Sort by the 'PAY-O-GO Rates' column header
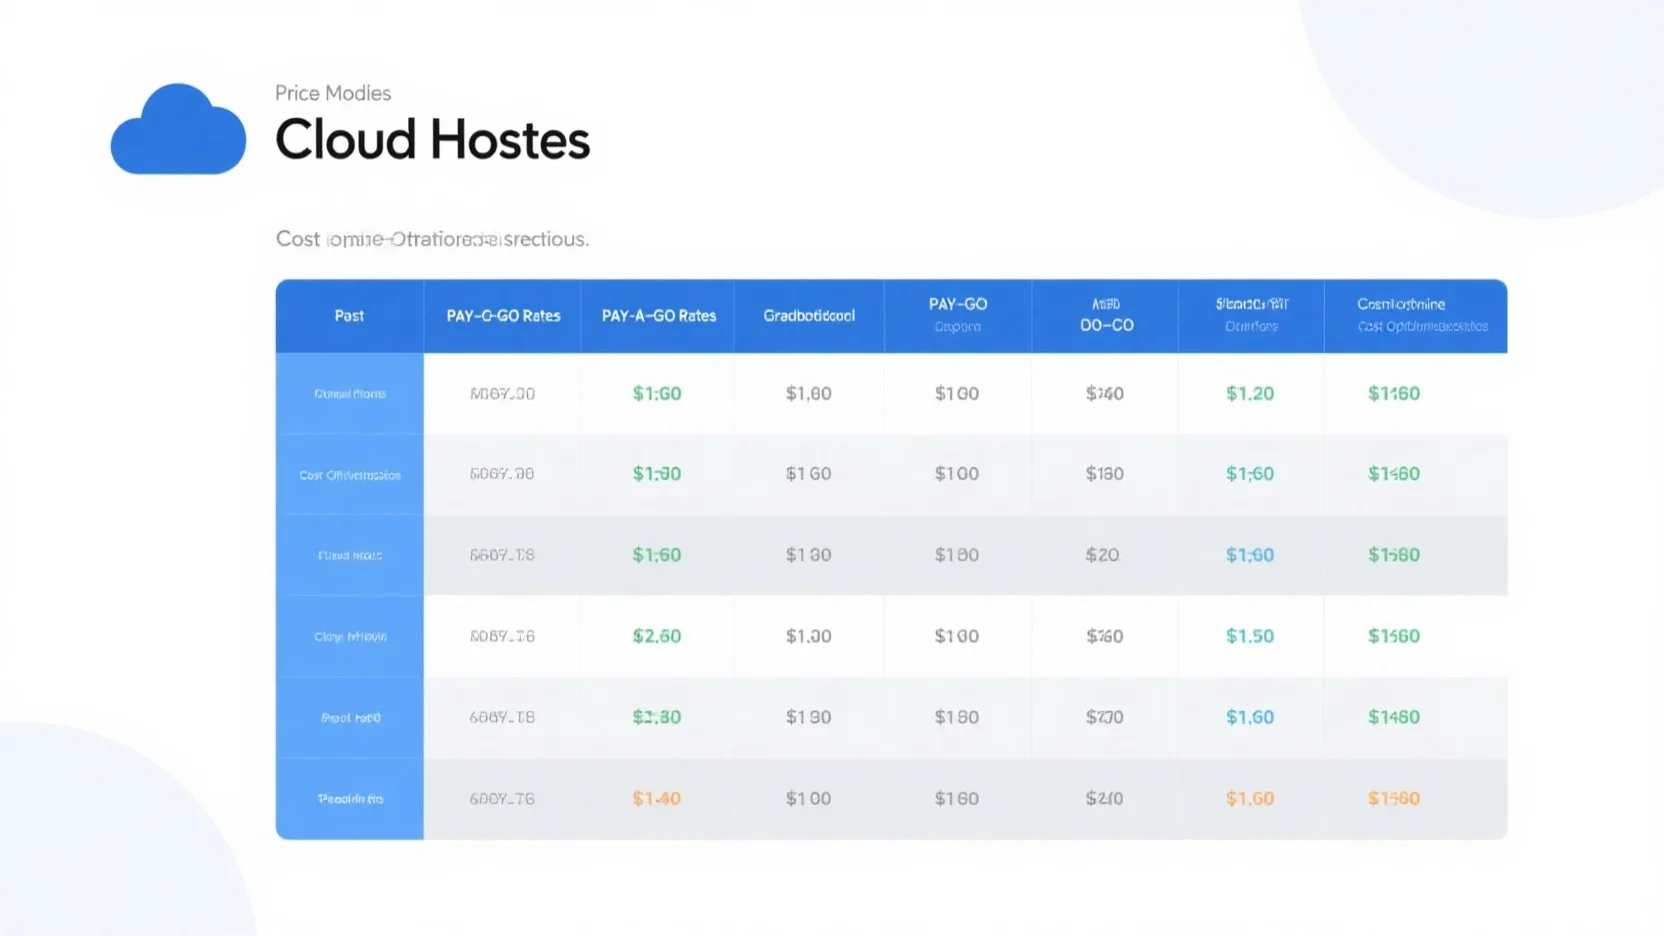This screenshot has height=936, width=1664. (503, 316)
